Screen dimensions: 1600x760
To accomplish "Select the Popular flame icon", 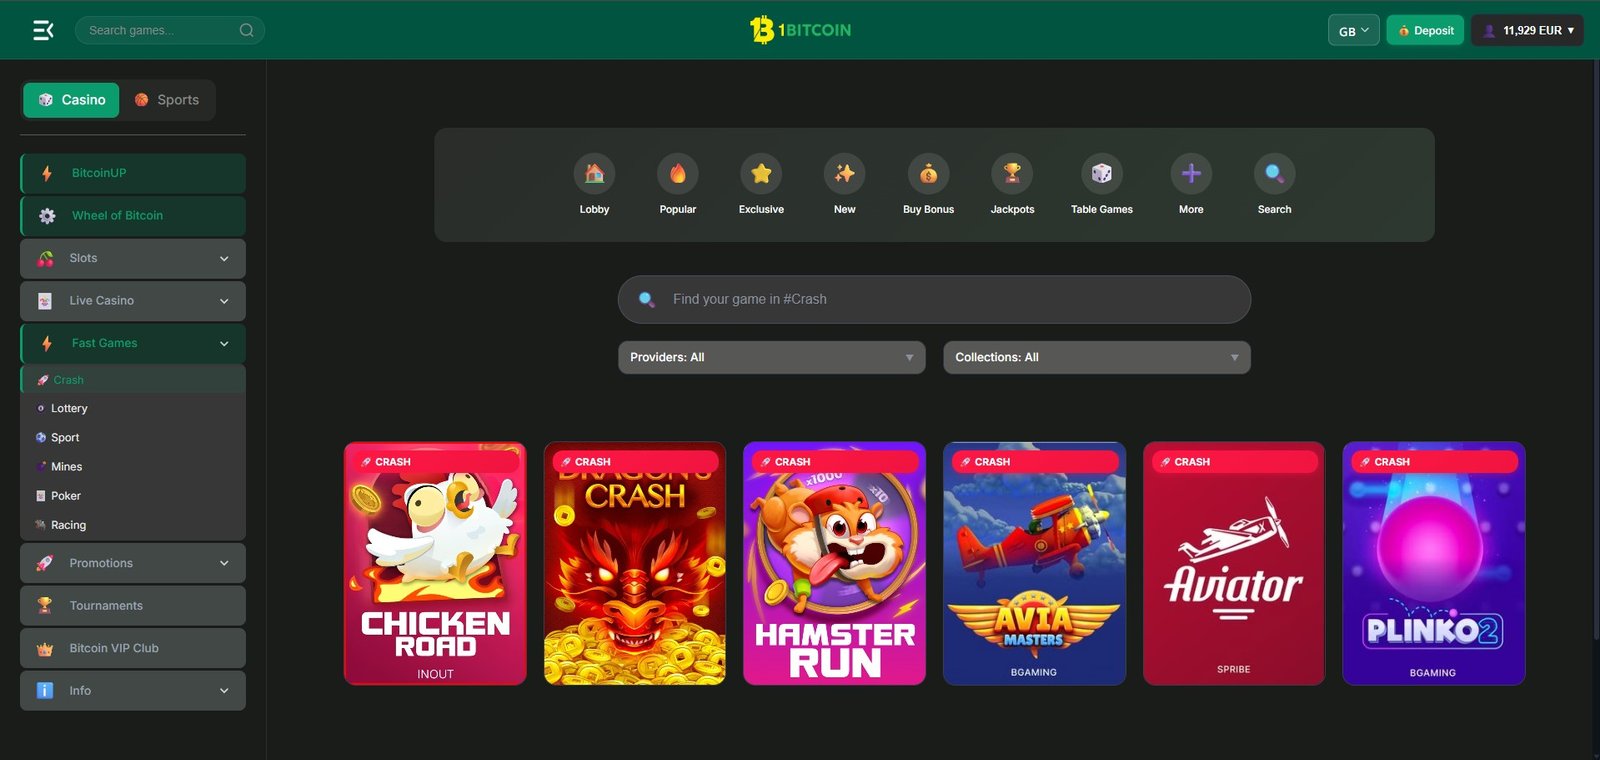I will (x=677, y=174).
